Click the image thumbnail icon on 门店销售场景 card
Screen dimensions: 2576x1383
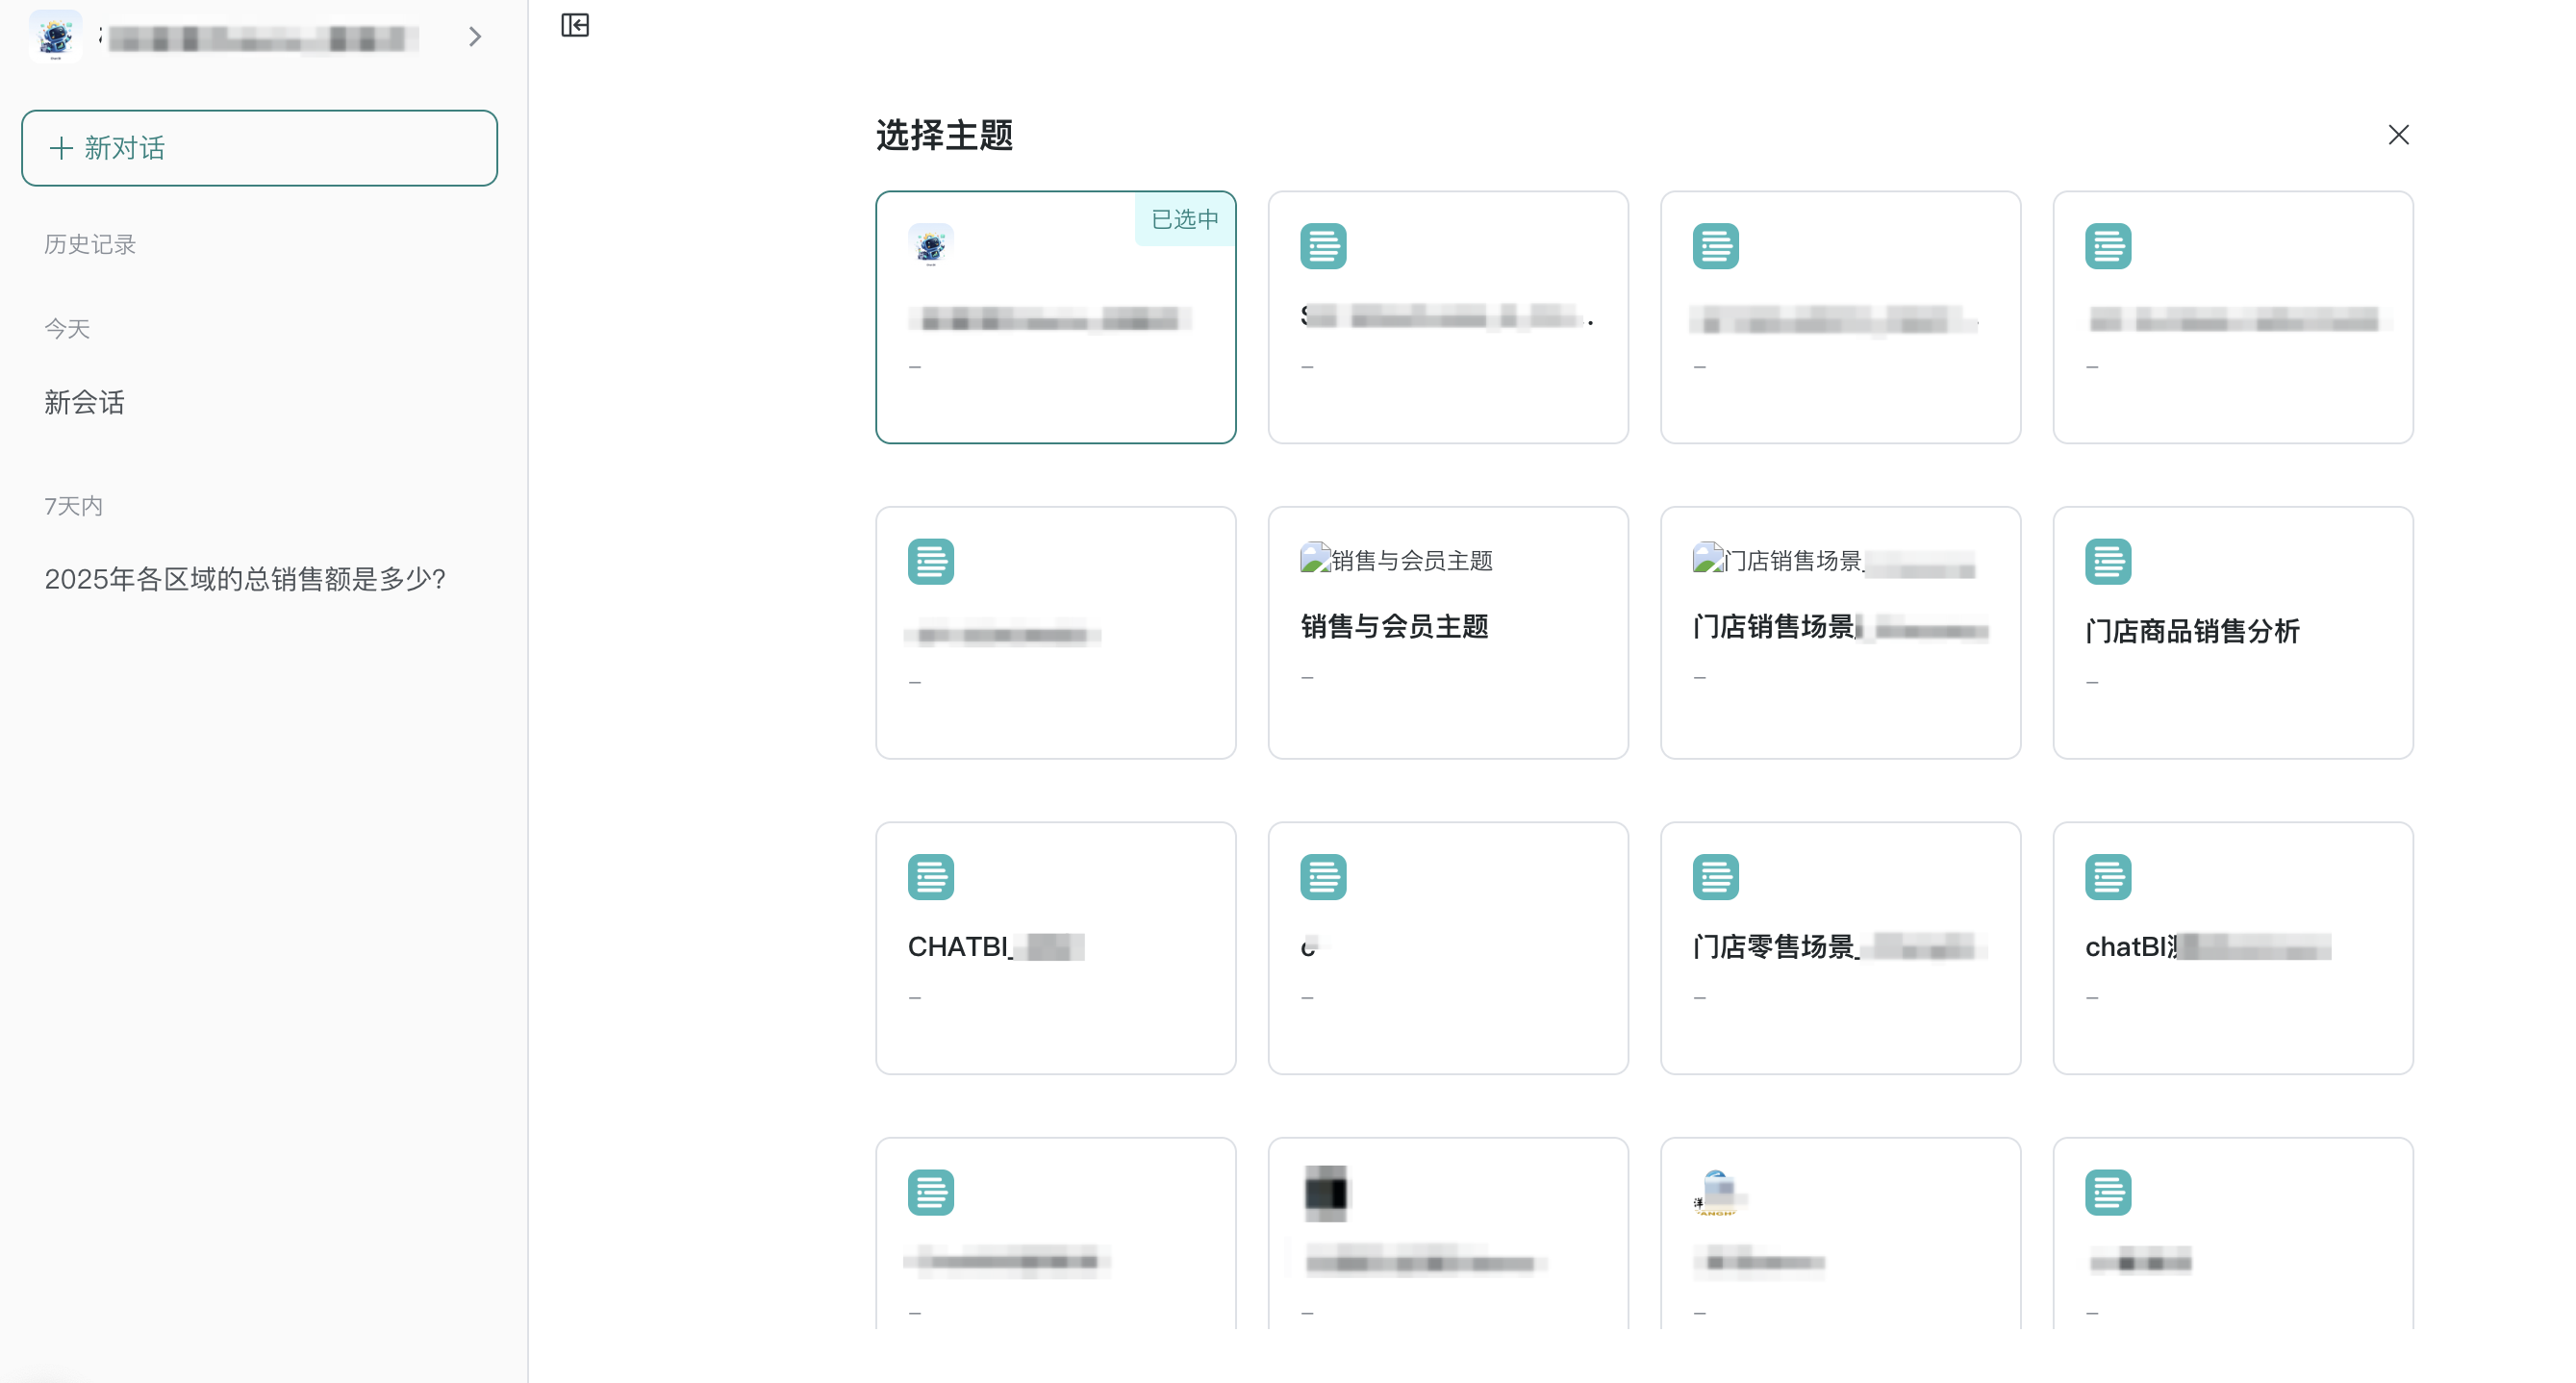[x=1703, y=558]
